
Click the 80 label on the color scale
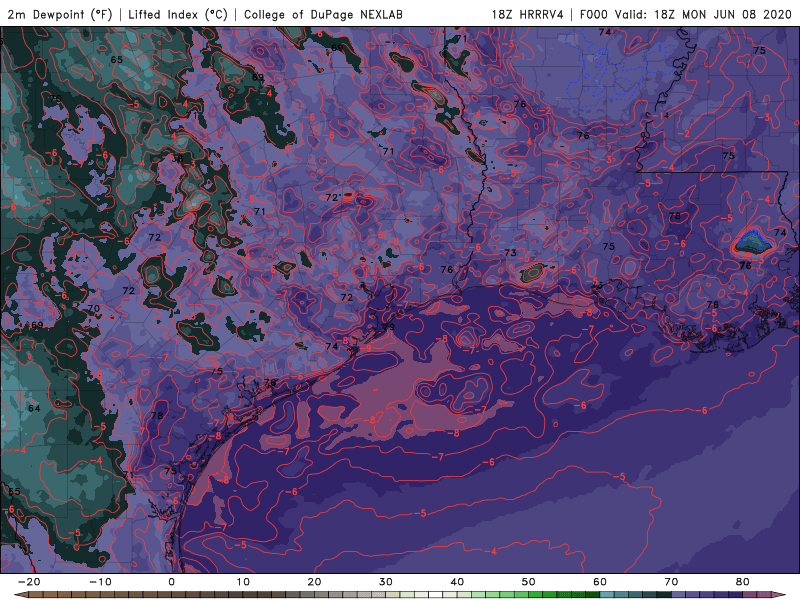743,582
